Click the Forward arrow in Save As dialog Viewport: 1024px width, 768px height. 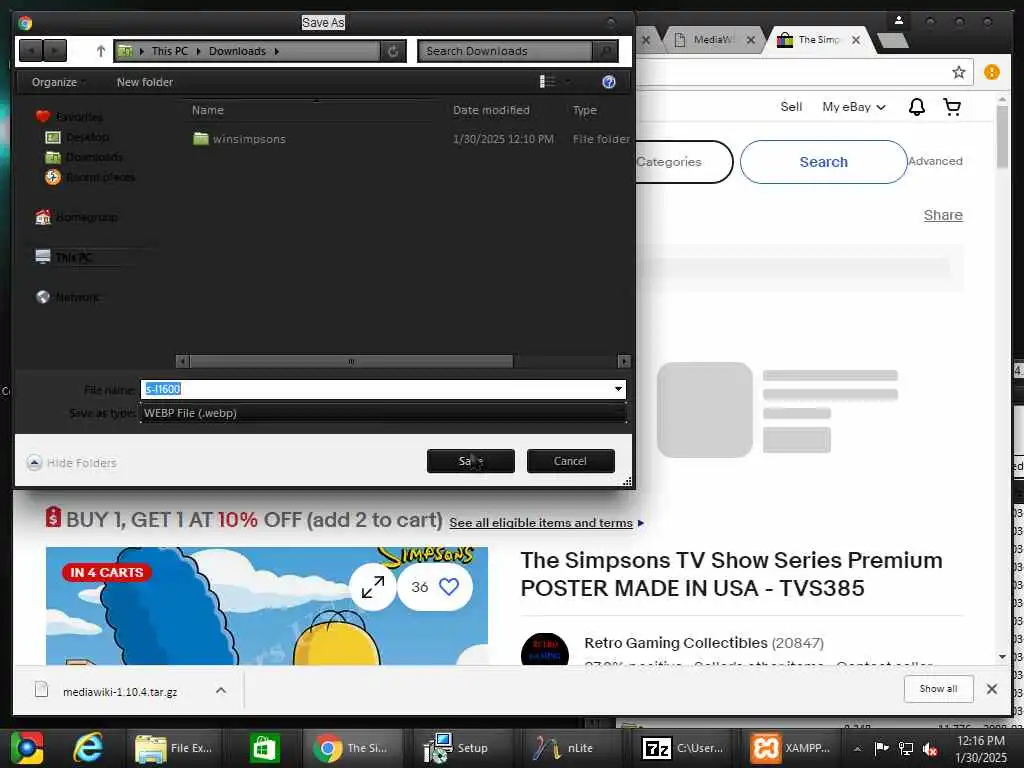tap(55, 50)
